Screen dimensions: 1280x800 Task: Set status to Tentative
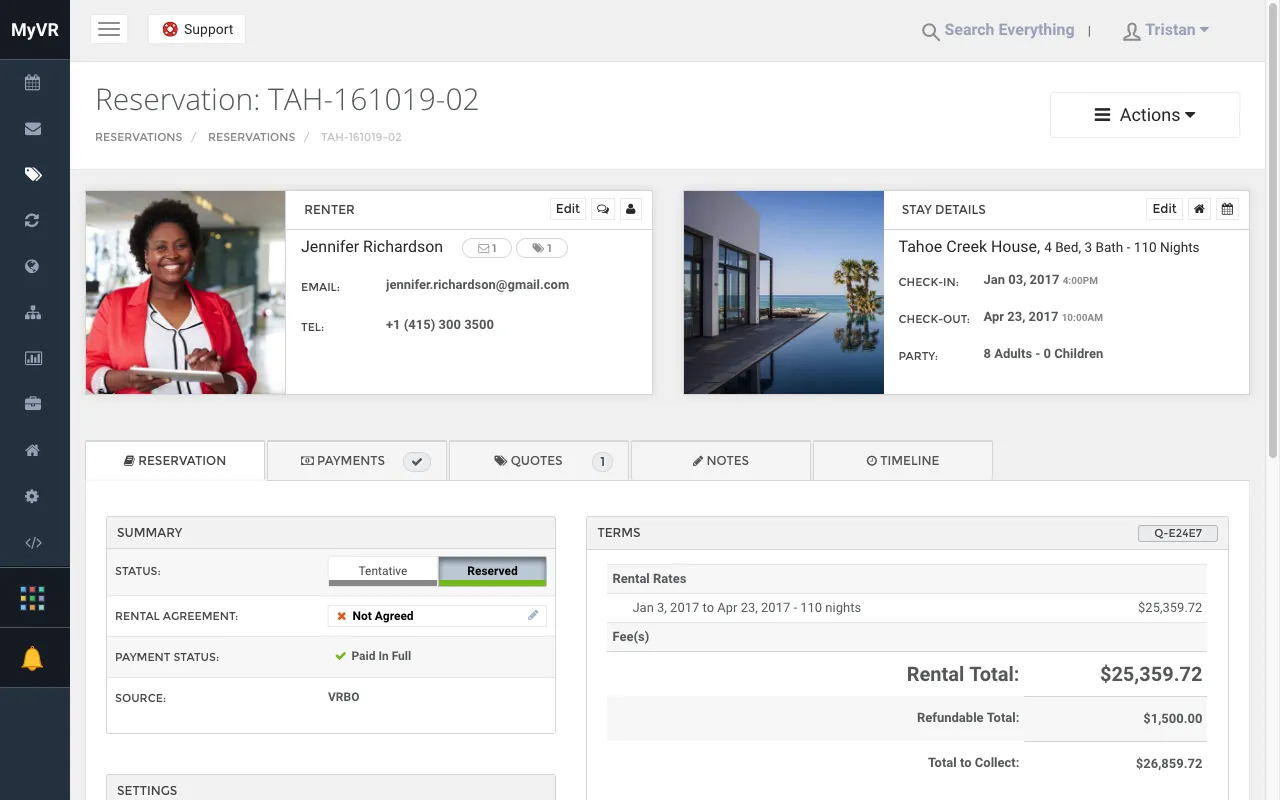(383, 571)
